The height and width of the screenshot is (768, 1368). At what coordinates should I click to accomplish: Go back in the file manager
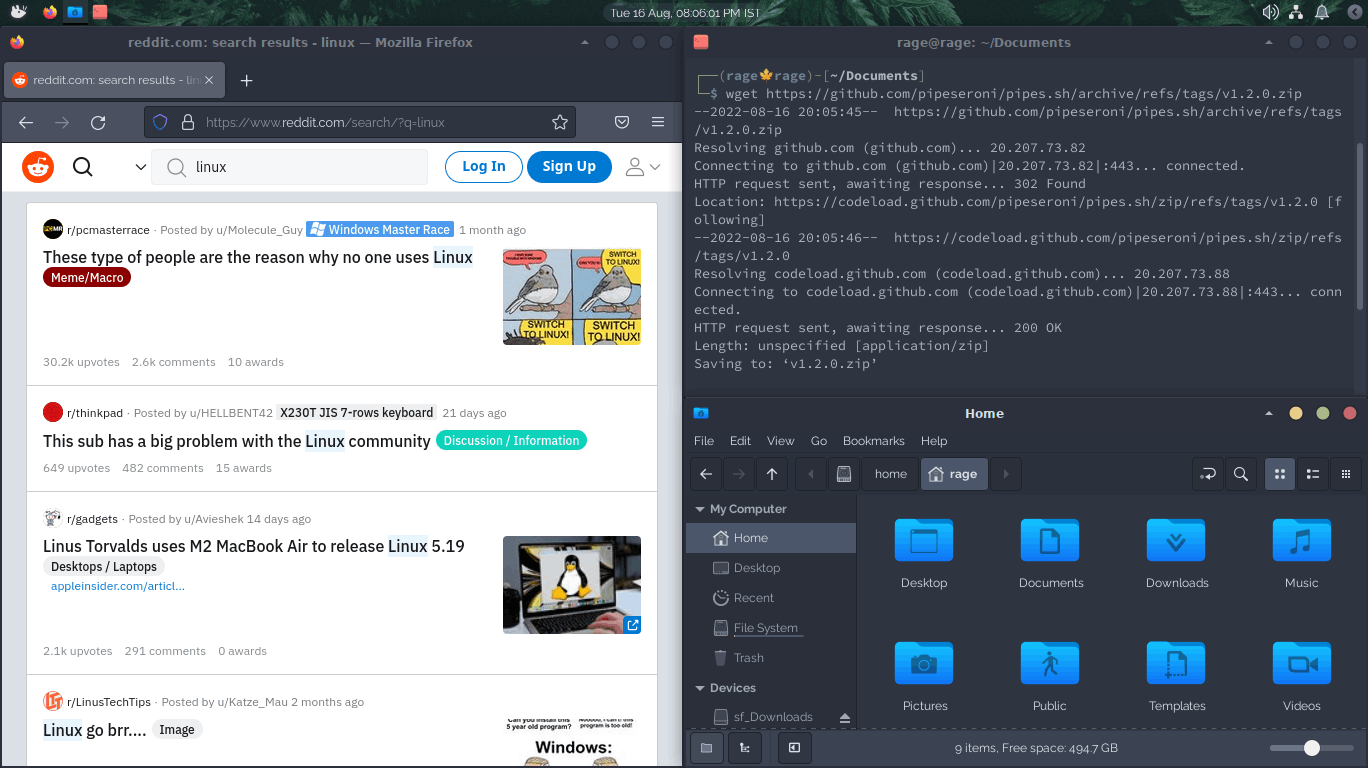(x=706, y=474)
